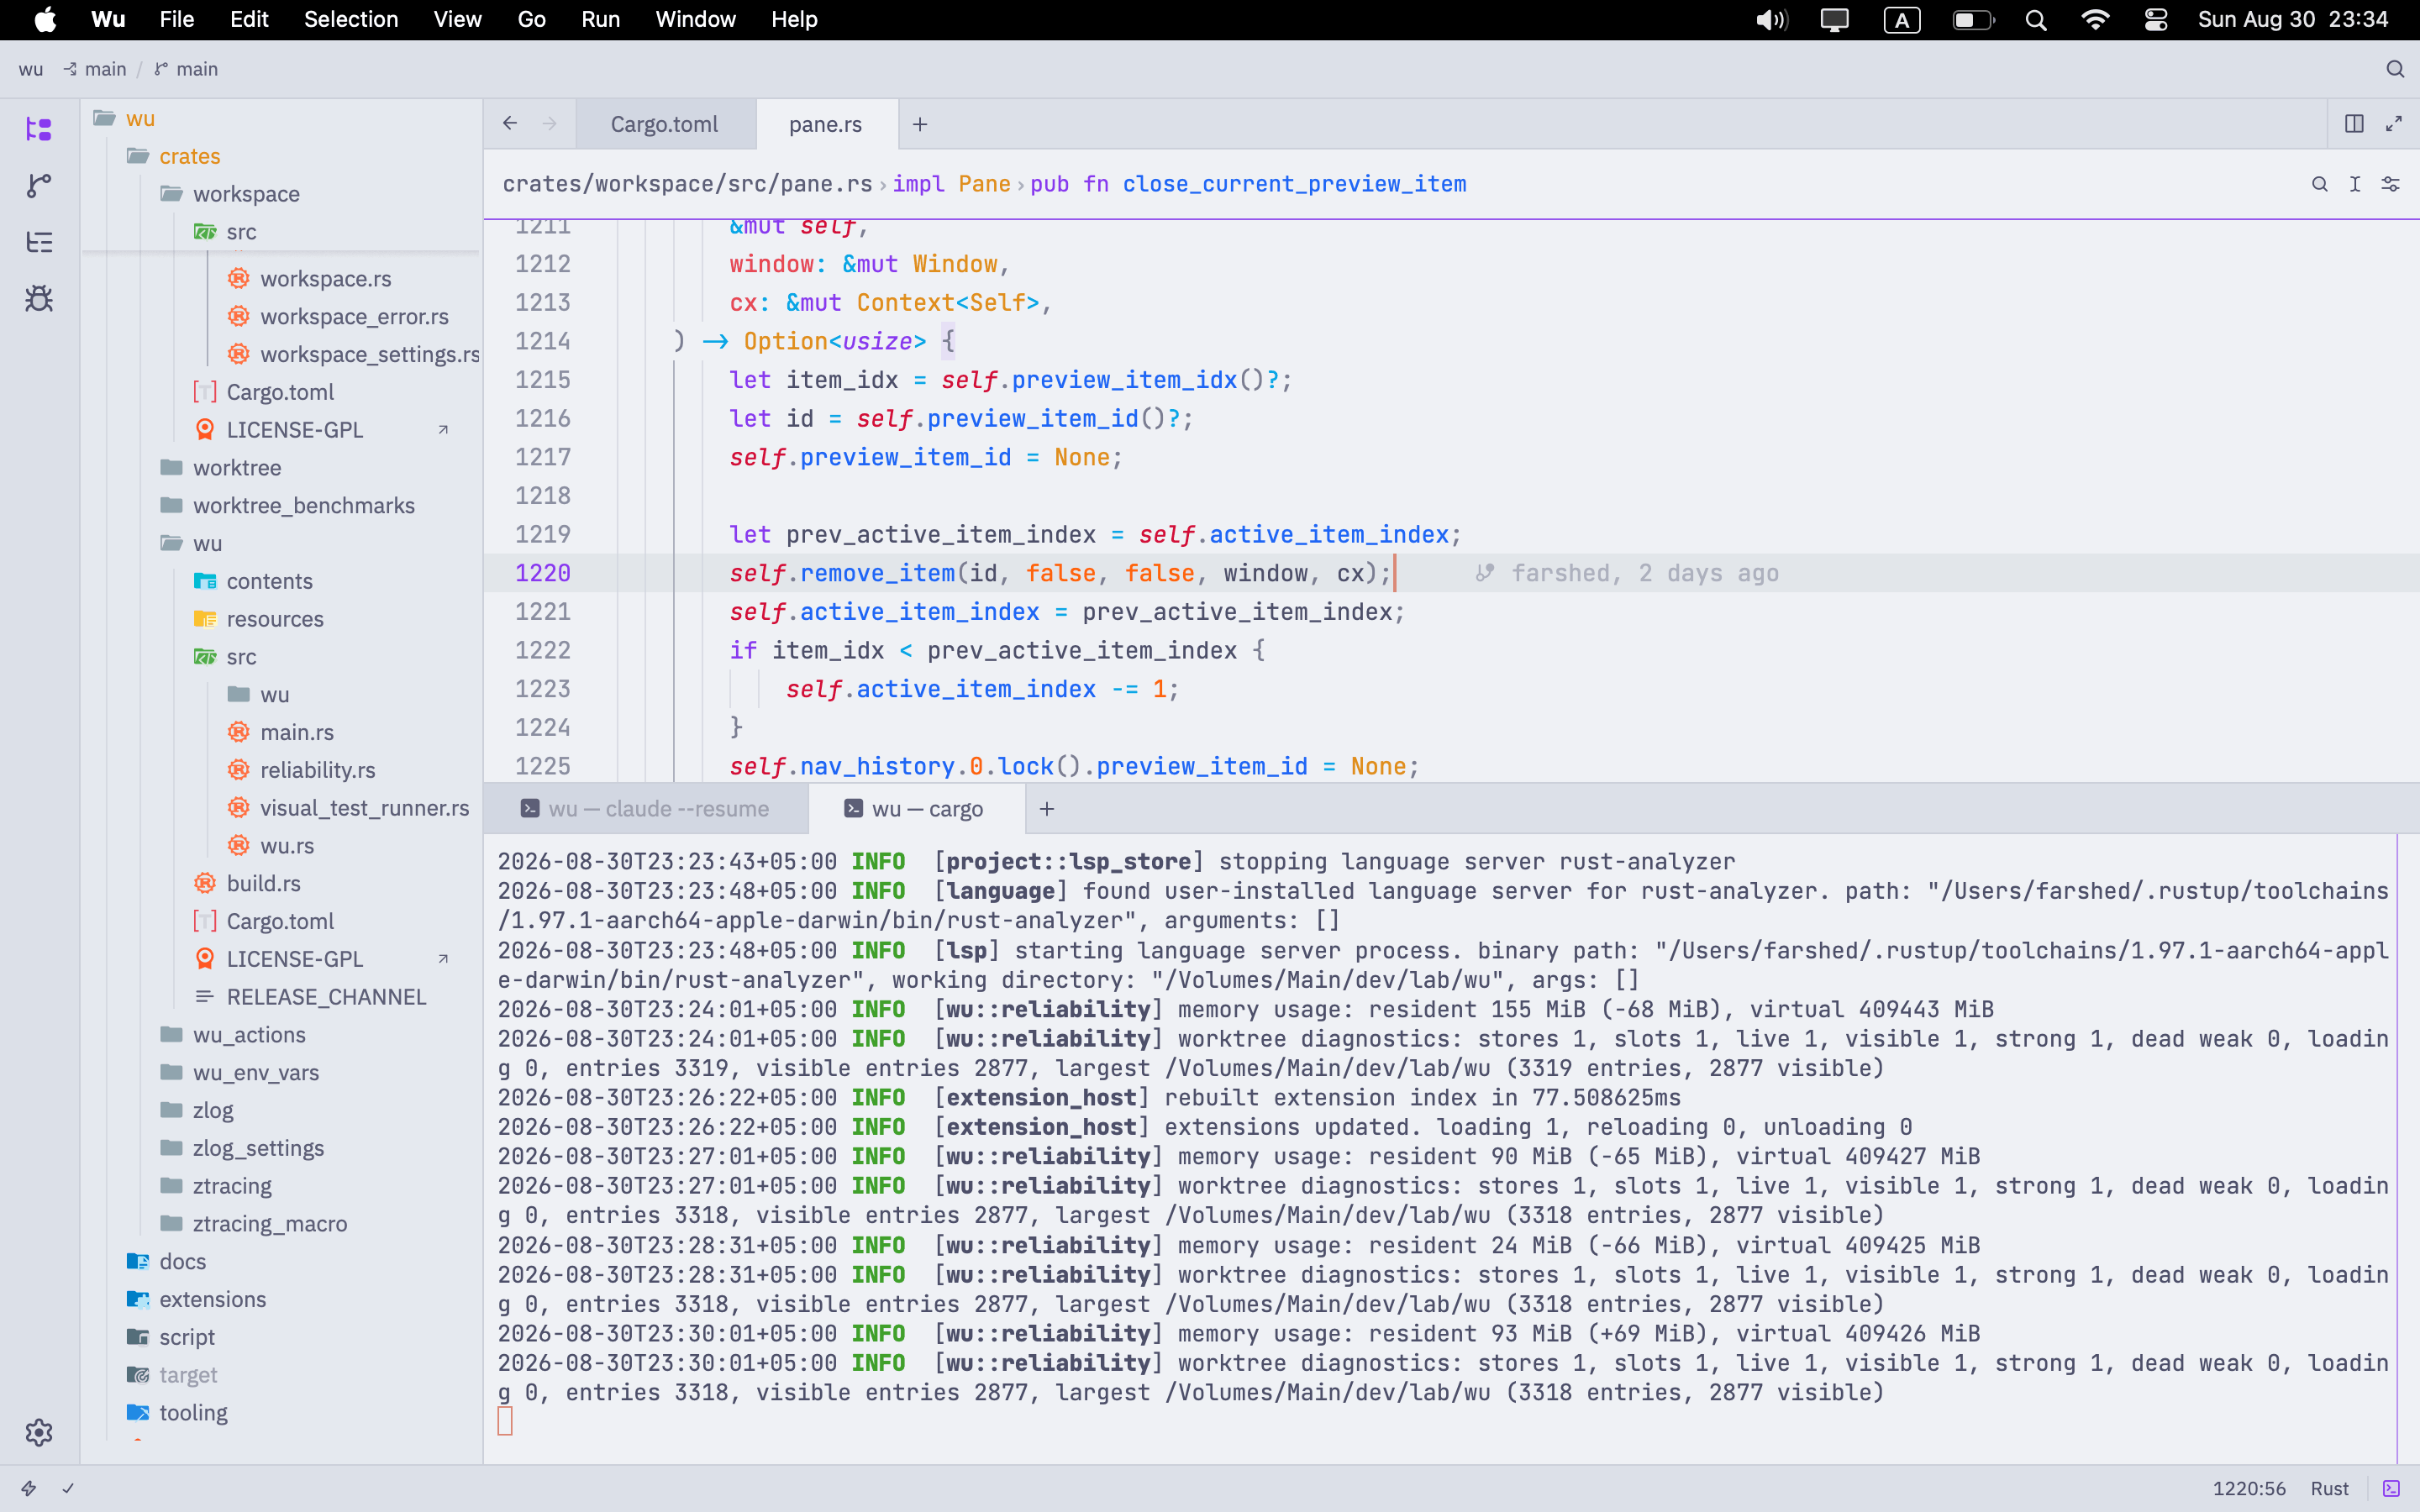This screenshot has width=2420, height=1512.
Task: Click the wu project name in title bar
Action: [x=31, y=69]
